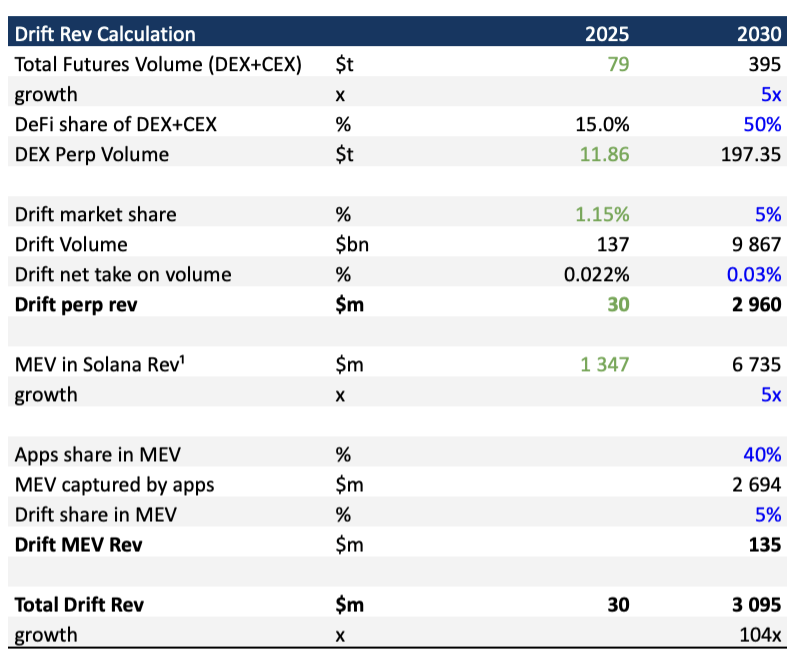Click the 2025 column header
804x662 pixels.
click(607, 34)
